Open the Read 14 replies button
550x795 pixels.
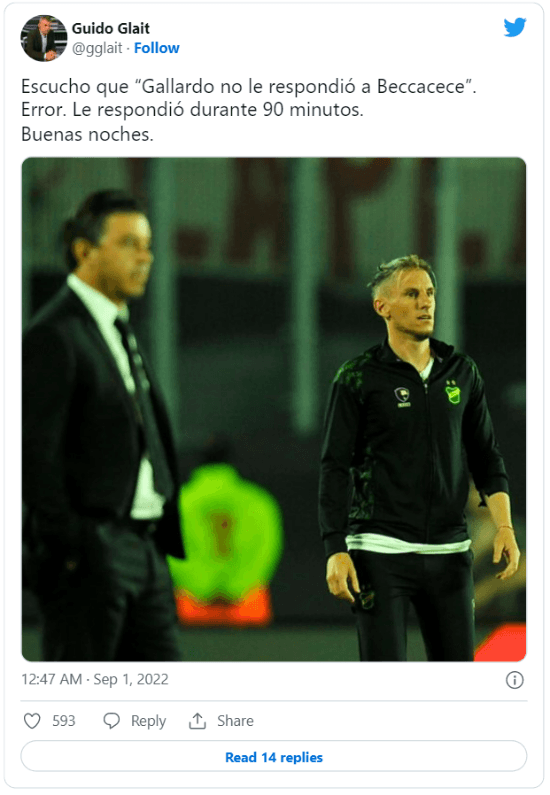(274, 757)
